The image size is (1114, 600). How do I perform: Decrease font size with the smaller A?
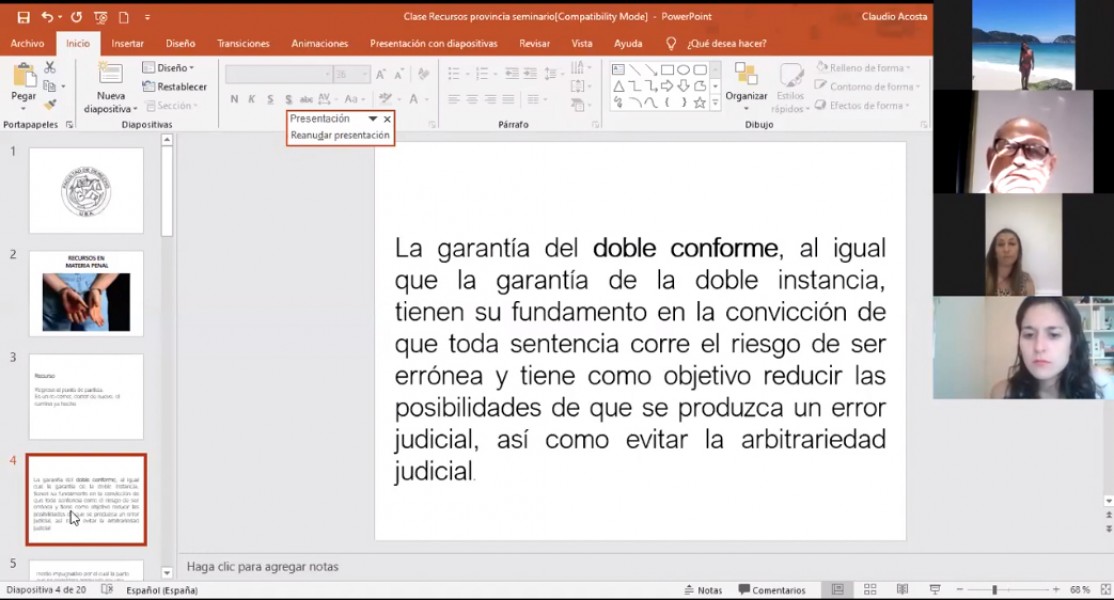coord(399,75)
